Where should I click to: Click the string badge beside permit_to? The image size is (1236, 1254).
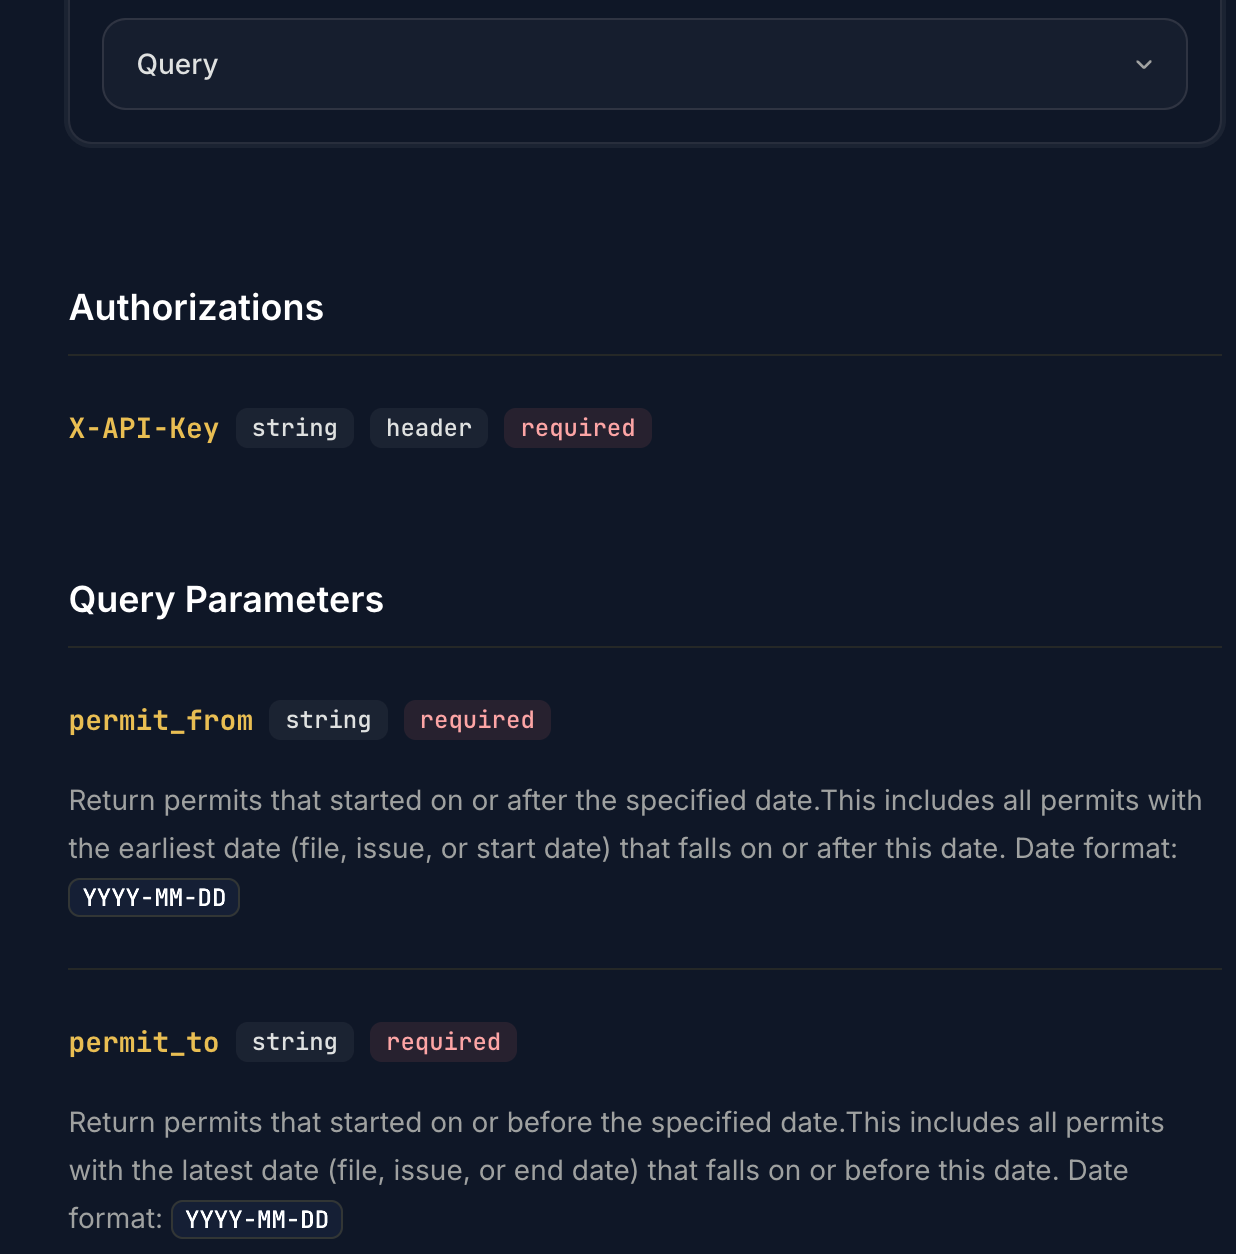coord(294,1041)
